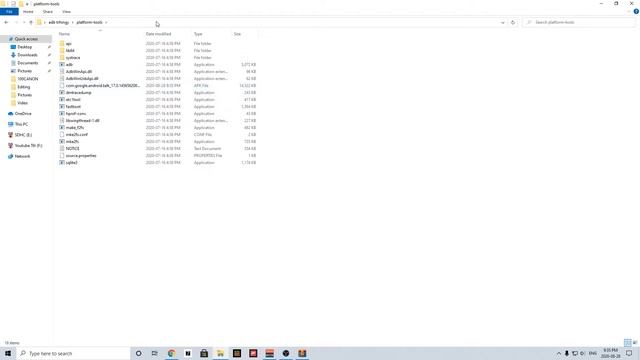Sort by Size column header
640x360 pixels.
pos(237,34)
